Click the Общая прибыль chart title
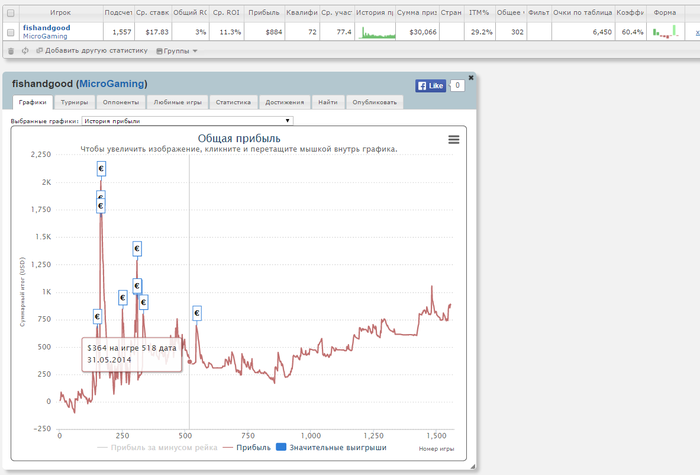The height and width of the screenshot is (475, 700). tap(239, 138)
